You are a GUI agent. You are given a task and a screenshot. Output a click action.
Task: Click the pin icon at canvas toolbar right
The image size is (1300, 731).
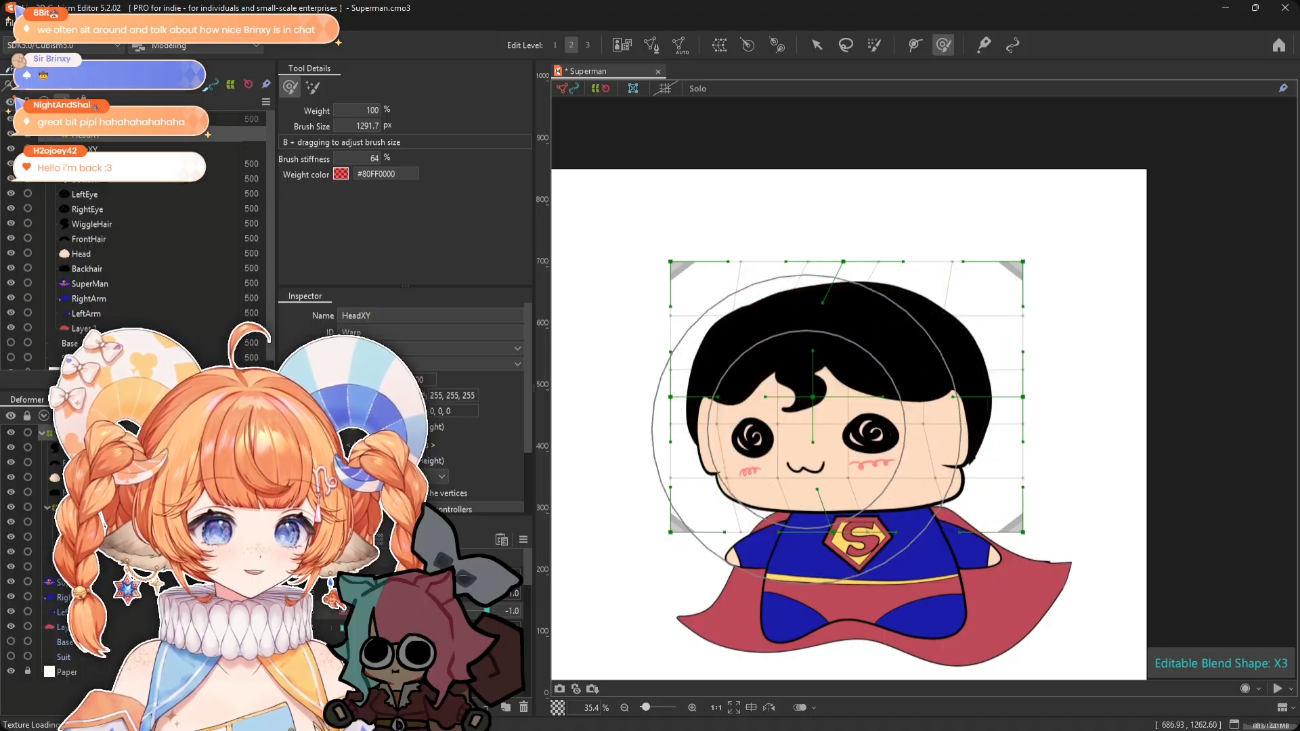point(1283,88)
